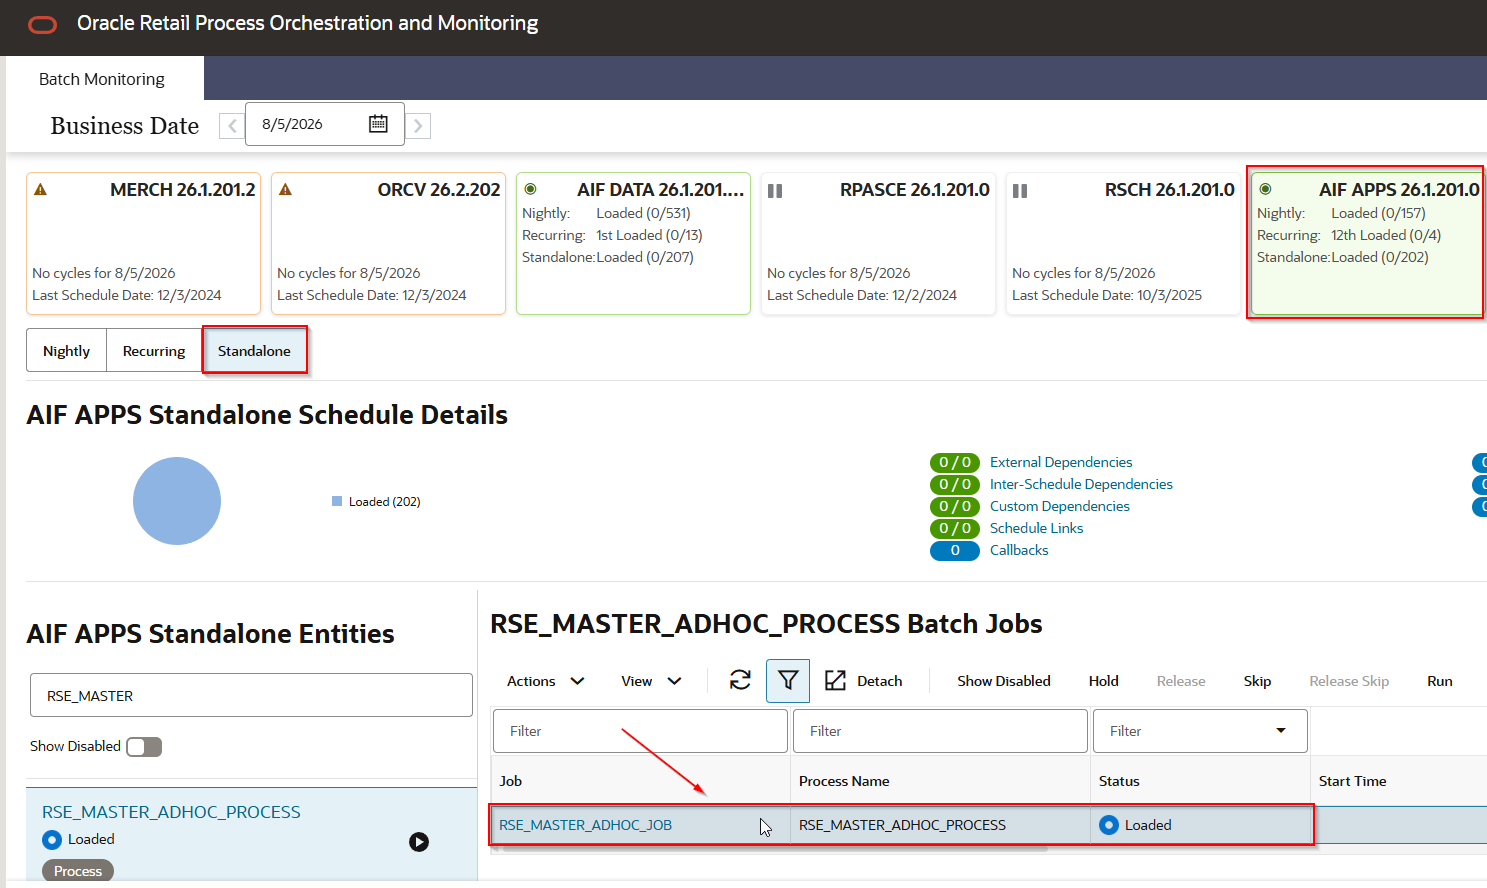The image size is (1487, 888).
Task: Select the RSCH 26.1.201.0 schedule card
Action: click(x=1123, y=243)
